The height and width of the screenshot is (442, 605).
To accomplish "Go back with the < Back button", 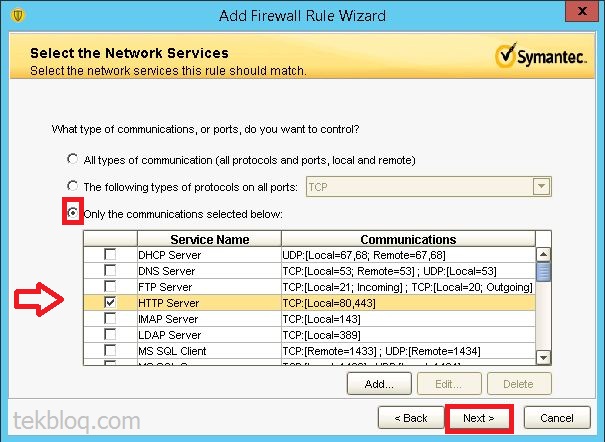I will (x=411, y=418).
